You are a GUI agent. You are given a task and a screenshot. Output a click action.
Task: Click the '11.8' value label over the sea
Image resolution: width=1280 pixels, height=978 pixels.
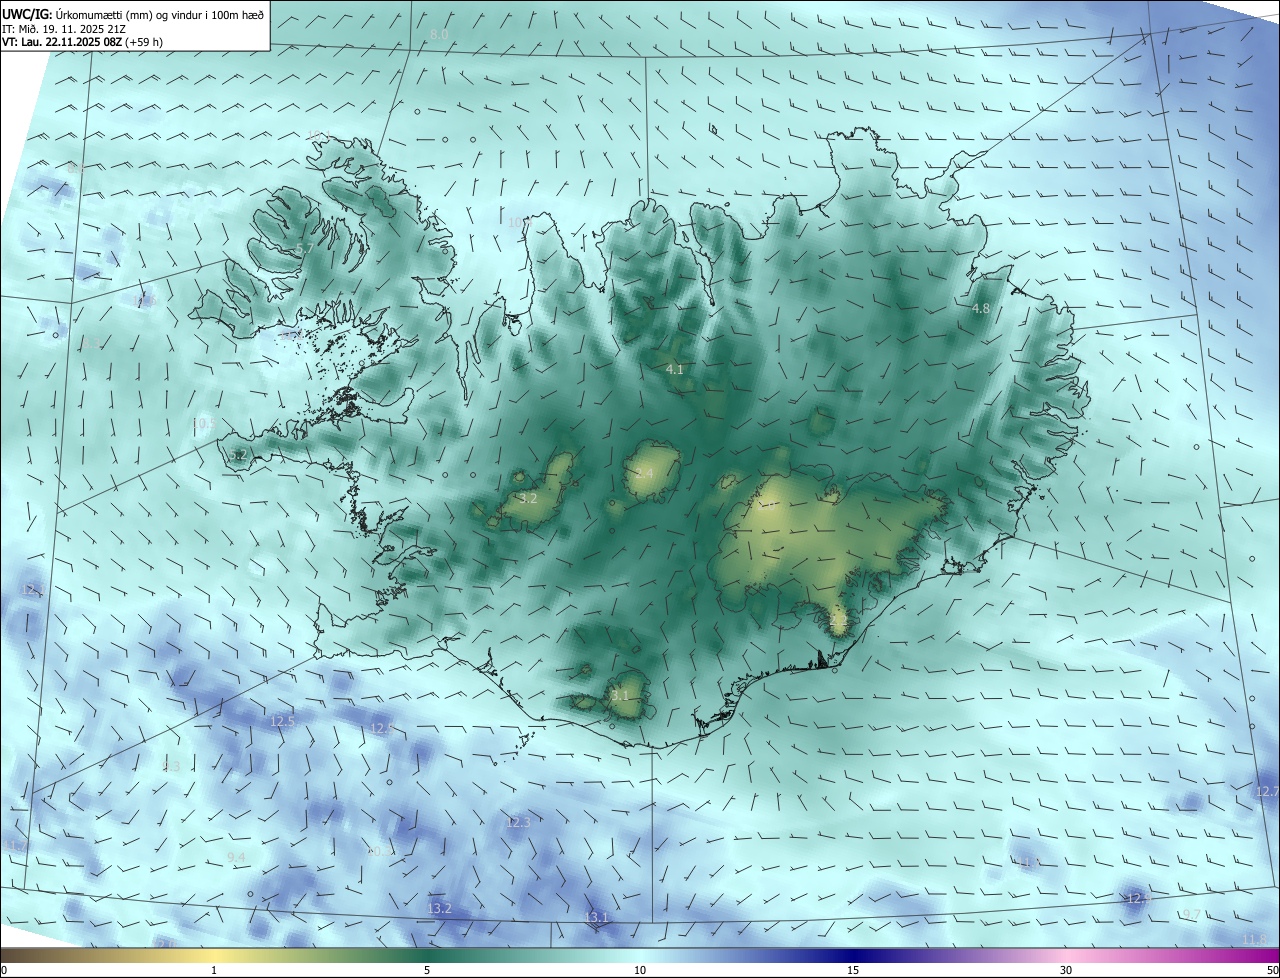[1254, 939]
